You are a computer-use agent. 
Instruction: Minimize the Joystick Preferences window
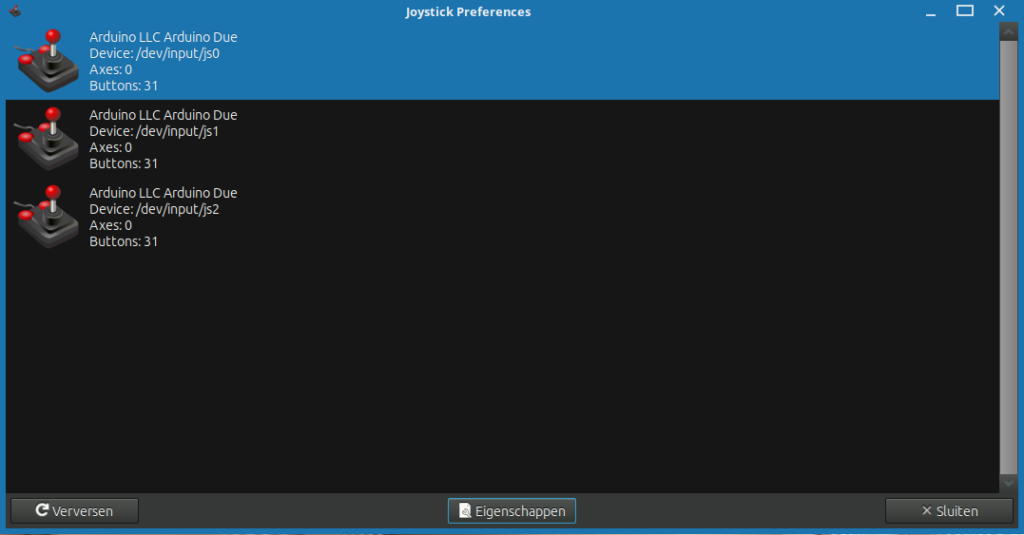[931, 12]
